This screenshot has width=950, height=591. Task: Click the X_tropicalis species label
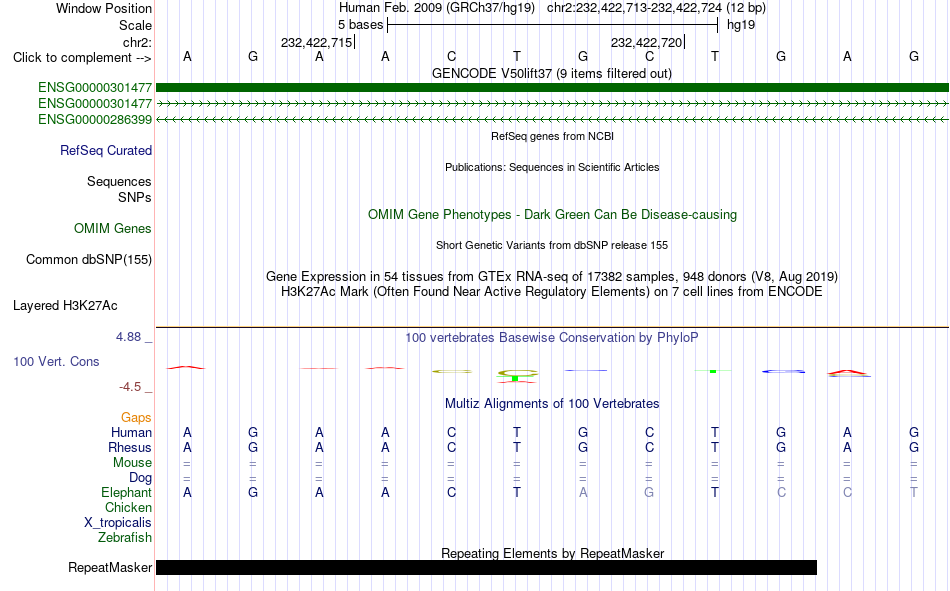pyautogui.click(x=118, y=523)
